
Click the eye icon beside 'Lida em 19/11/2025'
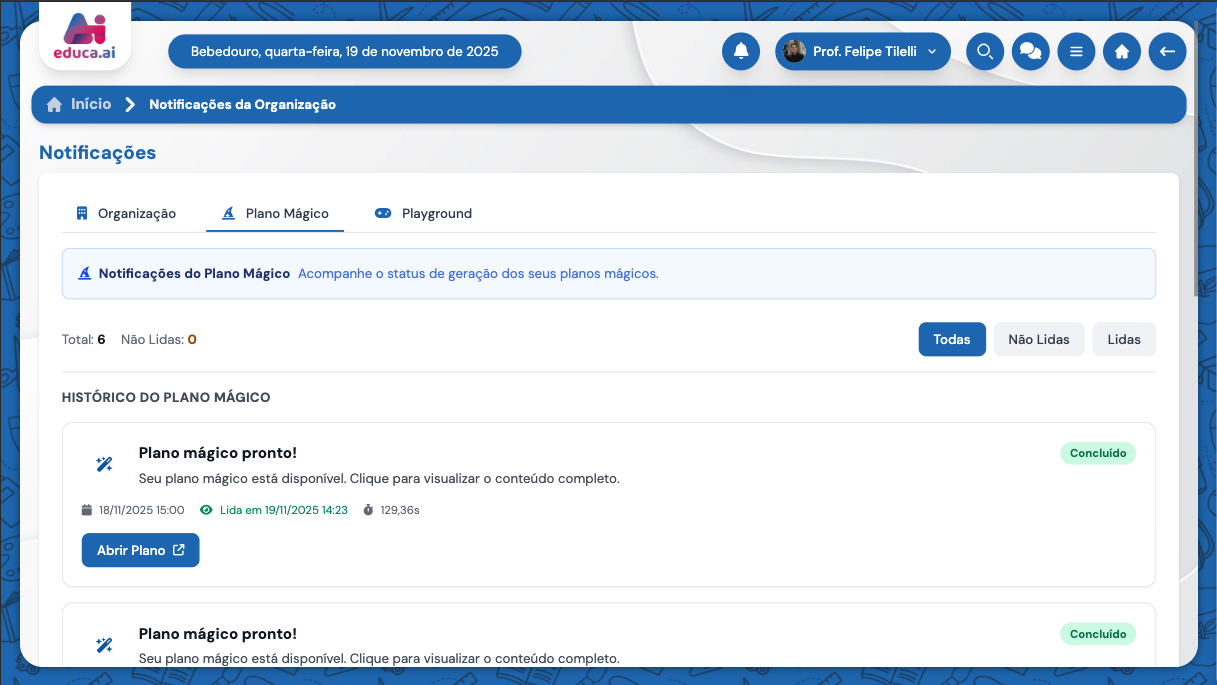pyautogui.click(x=206, y=509)
